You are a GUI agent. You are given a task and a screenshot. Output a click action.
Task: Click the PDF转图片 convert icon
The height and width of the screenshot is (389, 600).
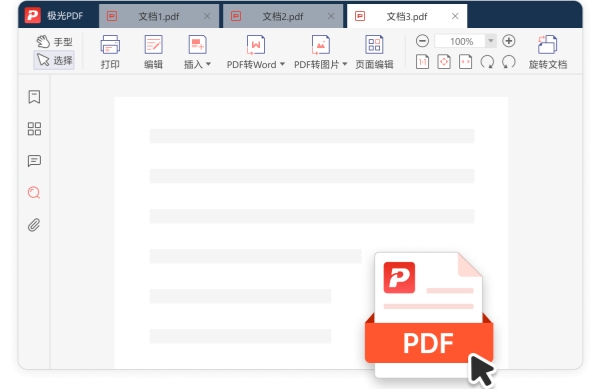(321, 45)
